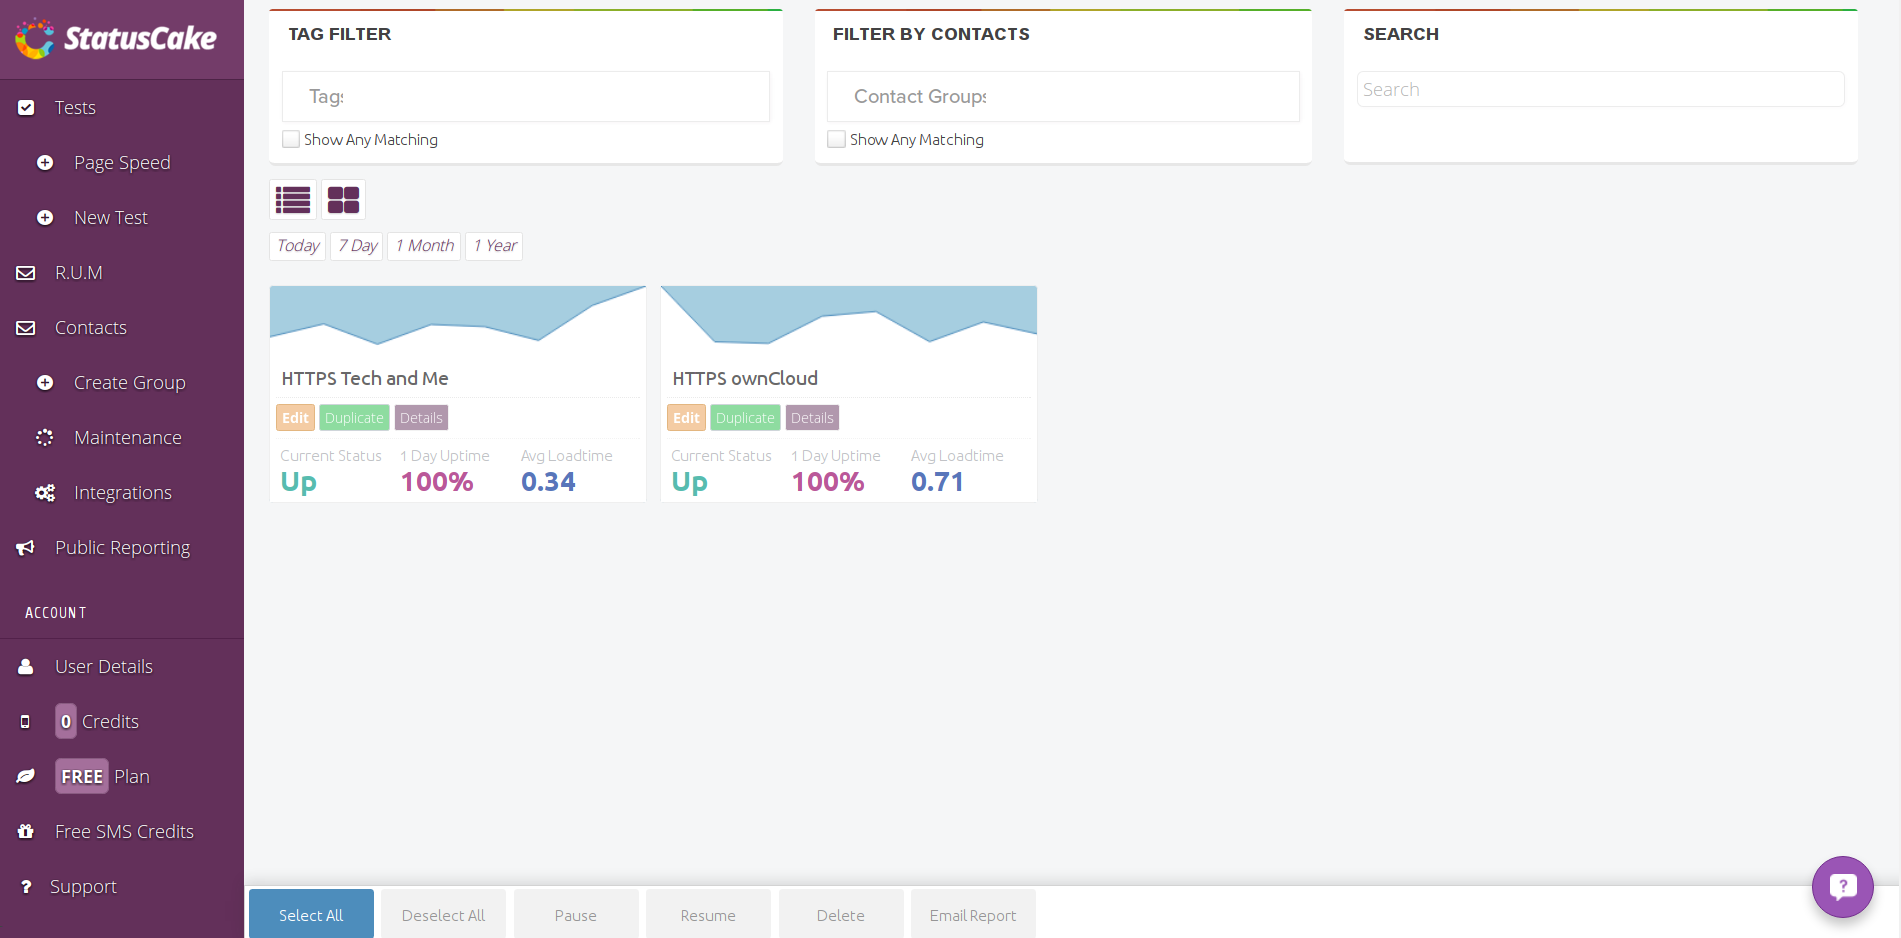
Task: Open Integrations in the sidebar
Action: [x=122, y=492]
